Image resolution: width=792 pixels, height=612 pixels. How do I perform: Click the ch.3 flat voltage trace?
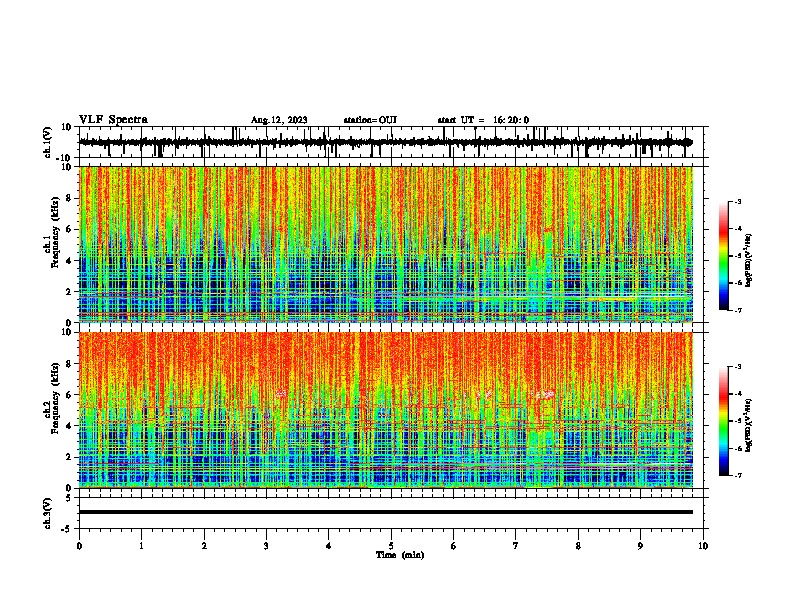coord(386,512)
